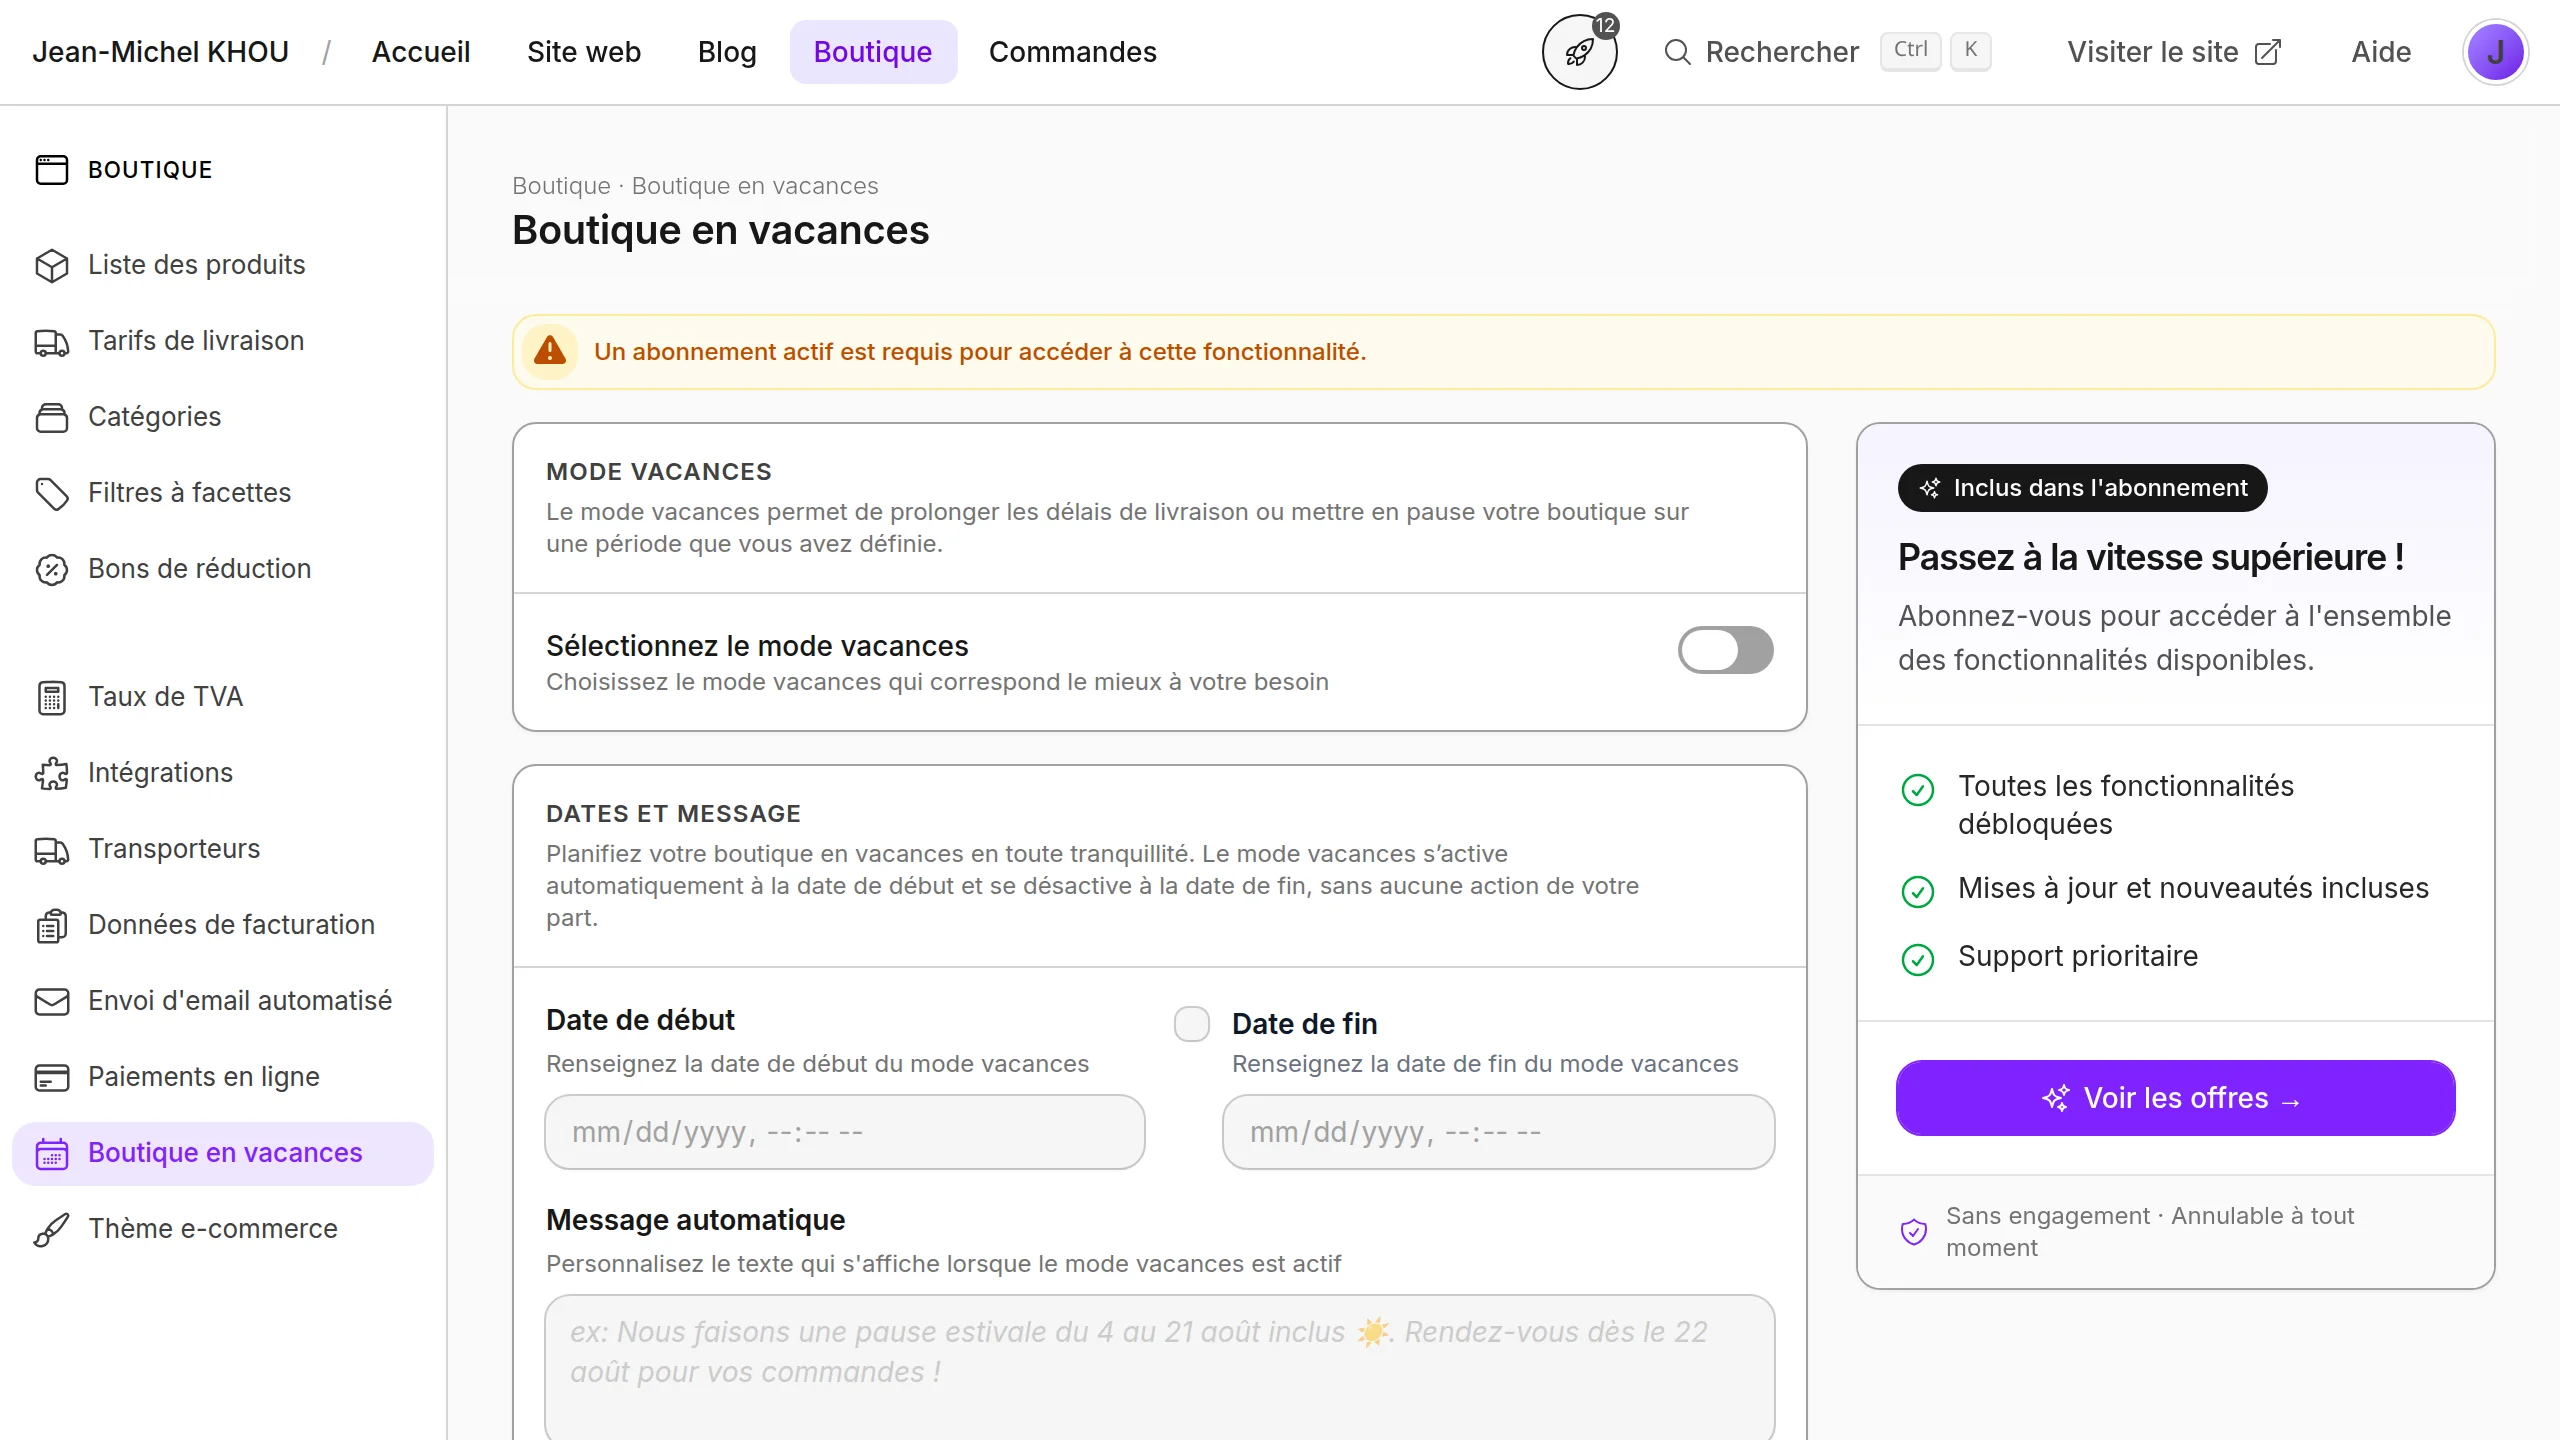Click the Tarifs de livraison truck icon
Image resolution: width=2560 pixels, height=1440 pixels.
(51, 341)
